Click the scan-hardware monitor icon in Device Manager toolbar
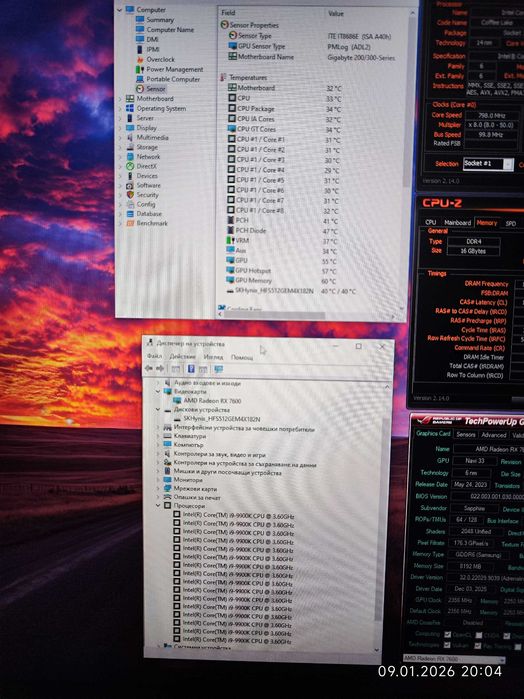524x699 pixels. (x=218, y=369)
